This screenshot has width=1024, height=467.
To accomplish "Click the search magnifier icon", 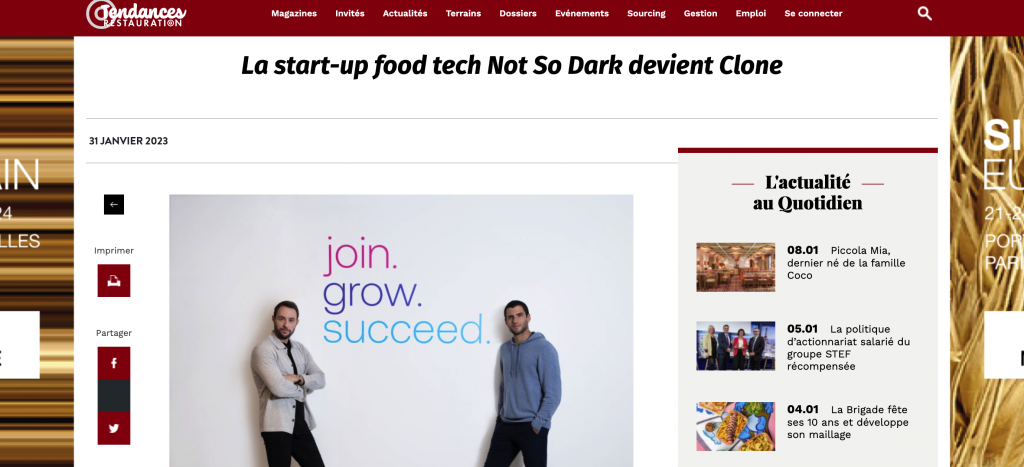I will [924, 13].
